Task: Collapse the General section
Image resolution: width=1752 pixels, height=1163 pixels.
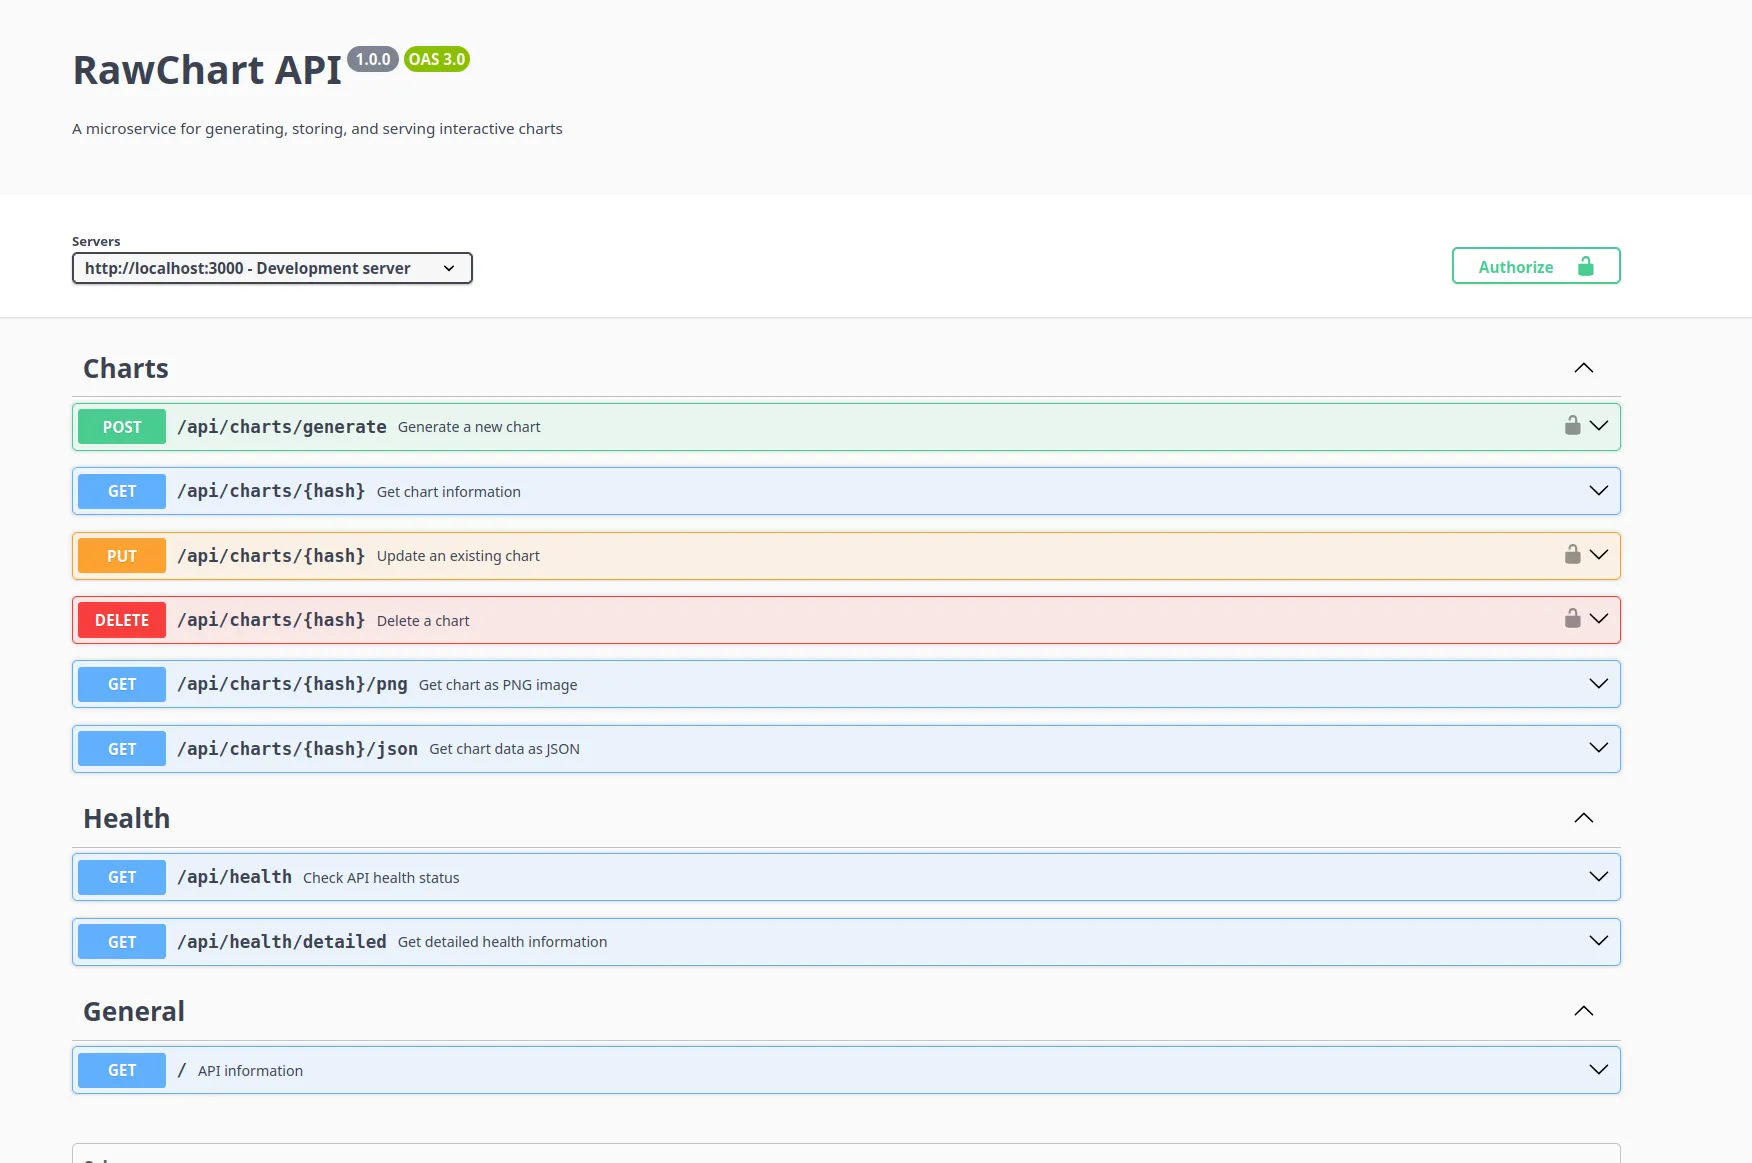Action: point(1584,1011)
